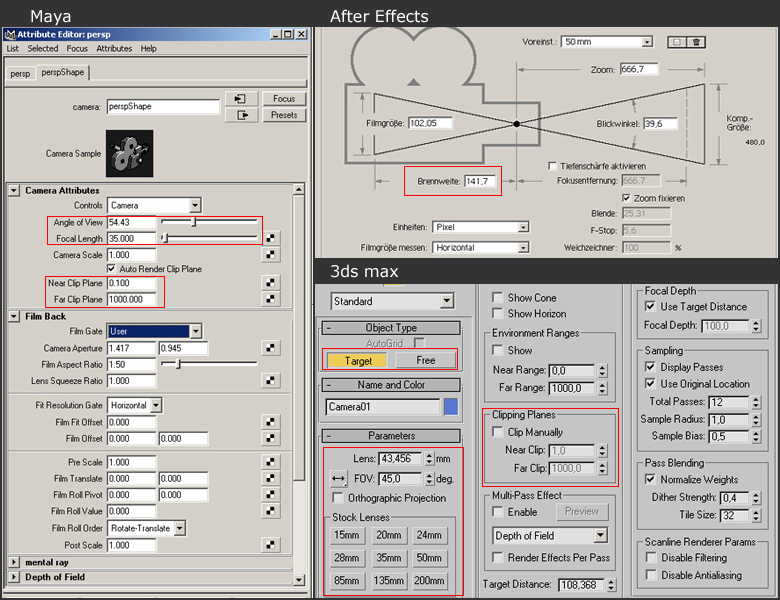The image size is (780, 600).
Task: Click map button next to Film Fit Offset
Action: click(x=271, y=422)
